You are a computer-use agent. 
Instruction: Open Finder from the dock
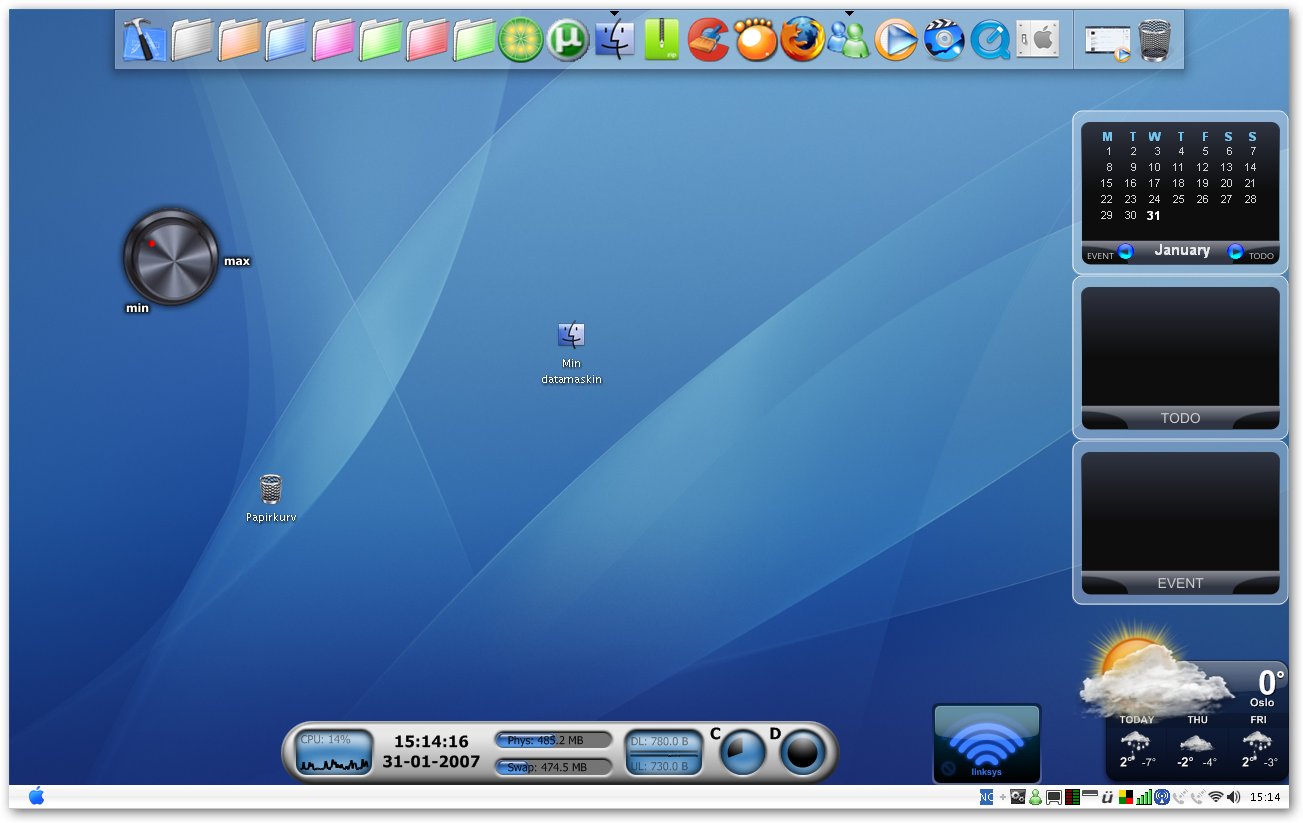coord(614,40)
